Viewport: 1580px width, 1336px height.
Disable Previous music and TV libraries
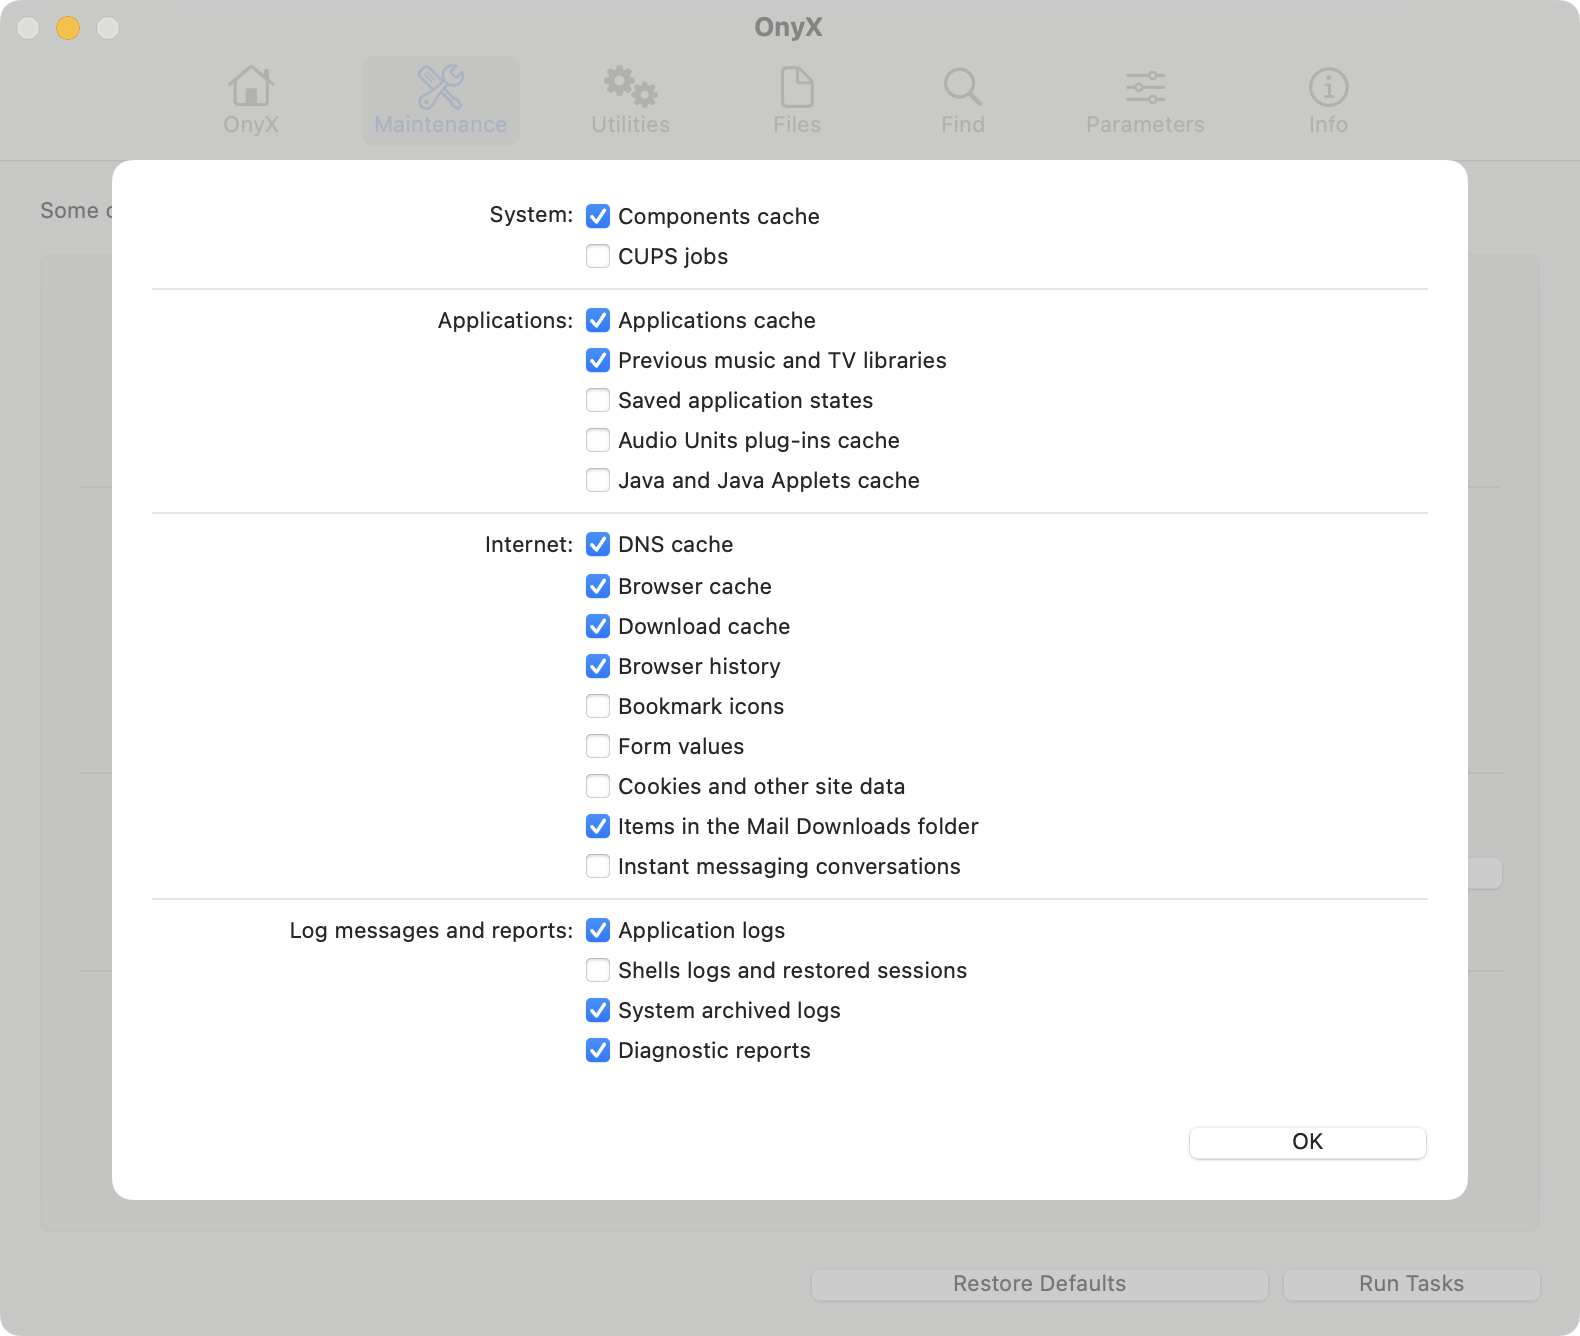598,360
